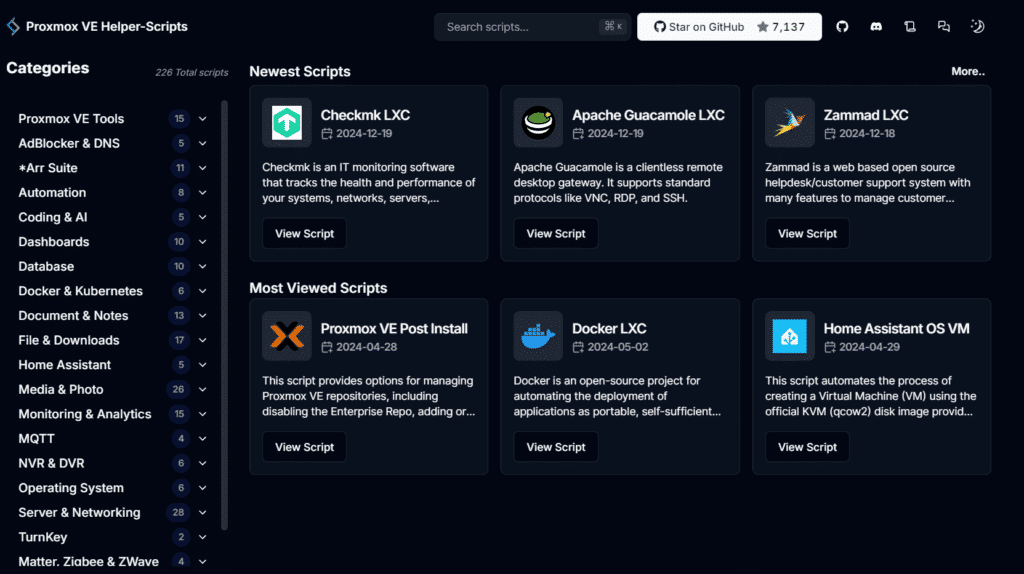The height and width of the screenshot is (574, 1024).
Task: Click the calendar icon on Home Assistant card
Action: click(829, 347)
